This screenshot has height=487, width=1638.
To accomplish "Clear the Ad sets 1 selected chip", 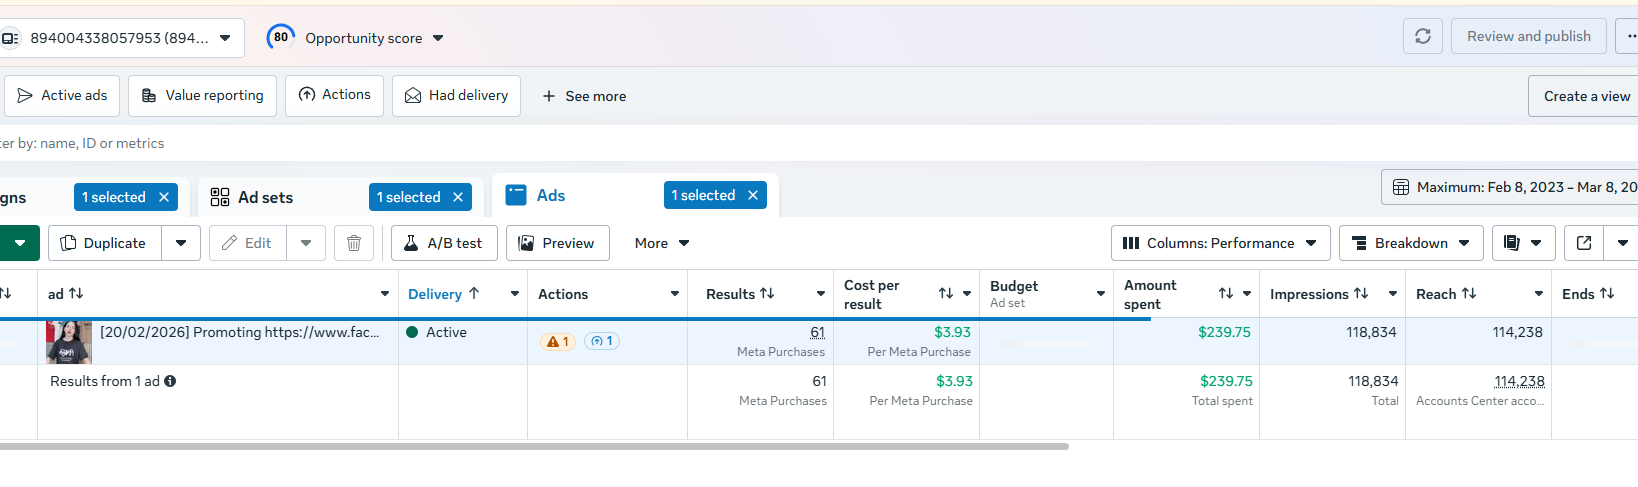I will tap(458, 197).
